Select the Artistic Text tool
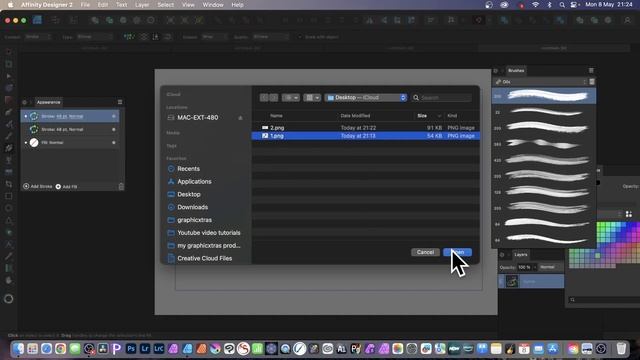Screen dimensions: 640x360 click(x=9, y=244)
